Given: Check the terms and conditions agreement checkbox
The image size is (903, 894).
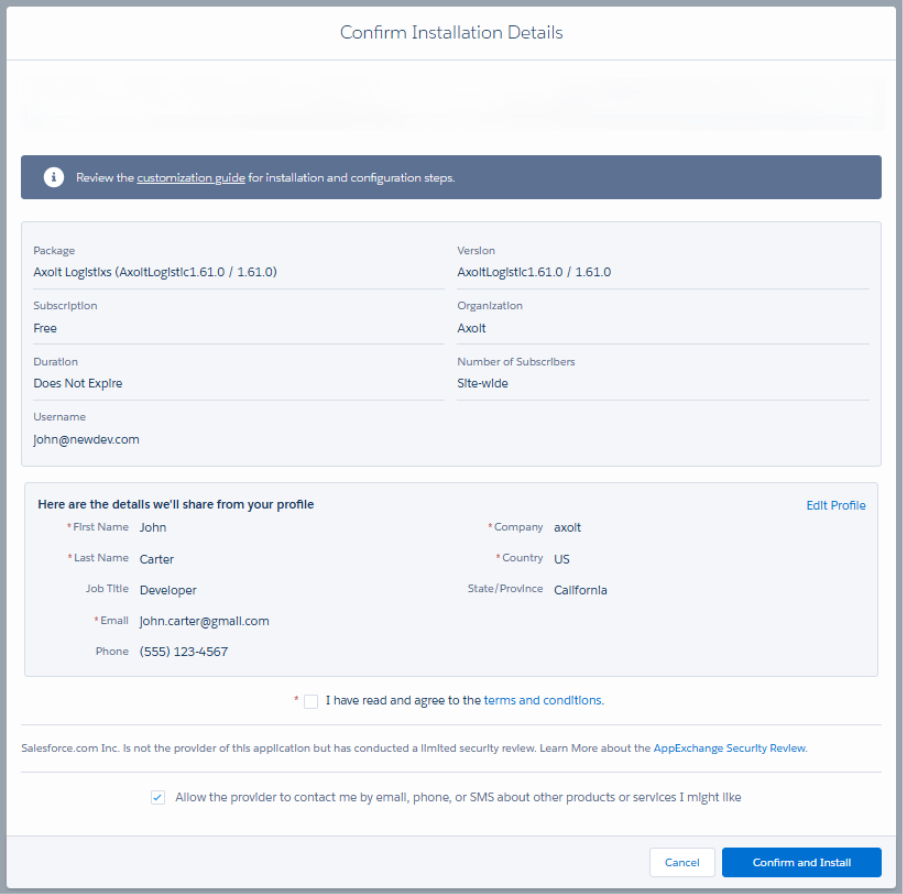Looking at the screenshot, I should coord(311,701).
